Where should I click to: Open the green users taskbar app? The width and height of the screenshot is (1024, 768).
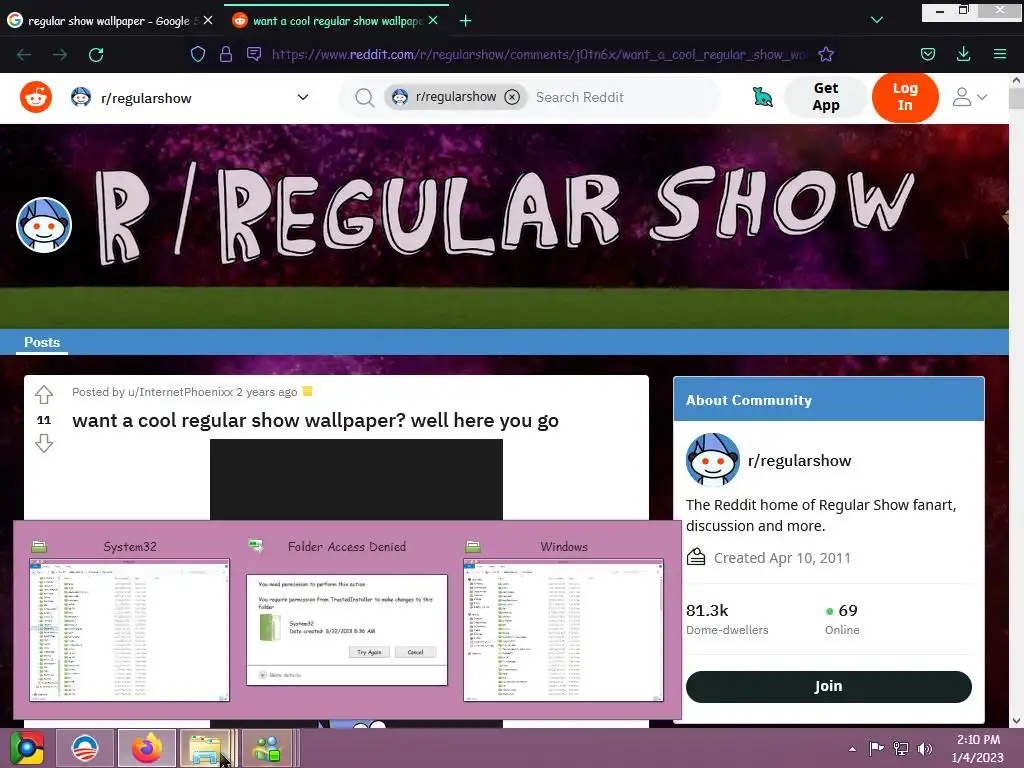coord(268,748)
